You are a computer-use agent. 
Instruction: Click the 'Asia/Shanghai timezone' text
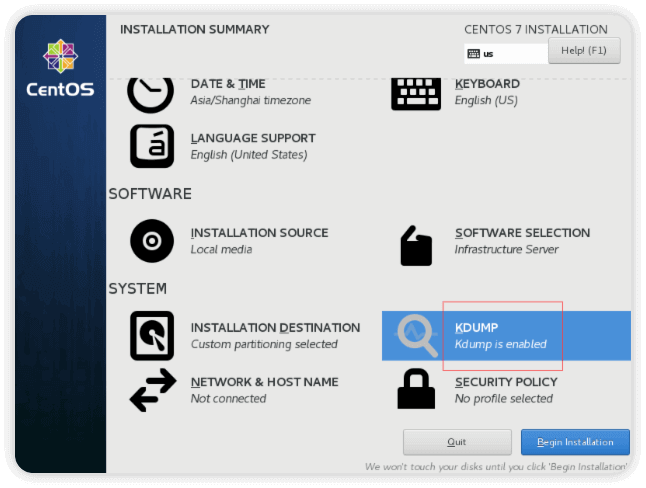[x=250, y=100]
